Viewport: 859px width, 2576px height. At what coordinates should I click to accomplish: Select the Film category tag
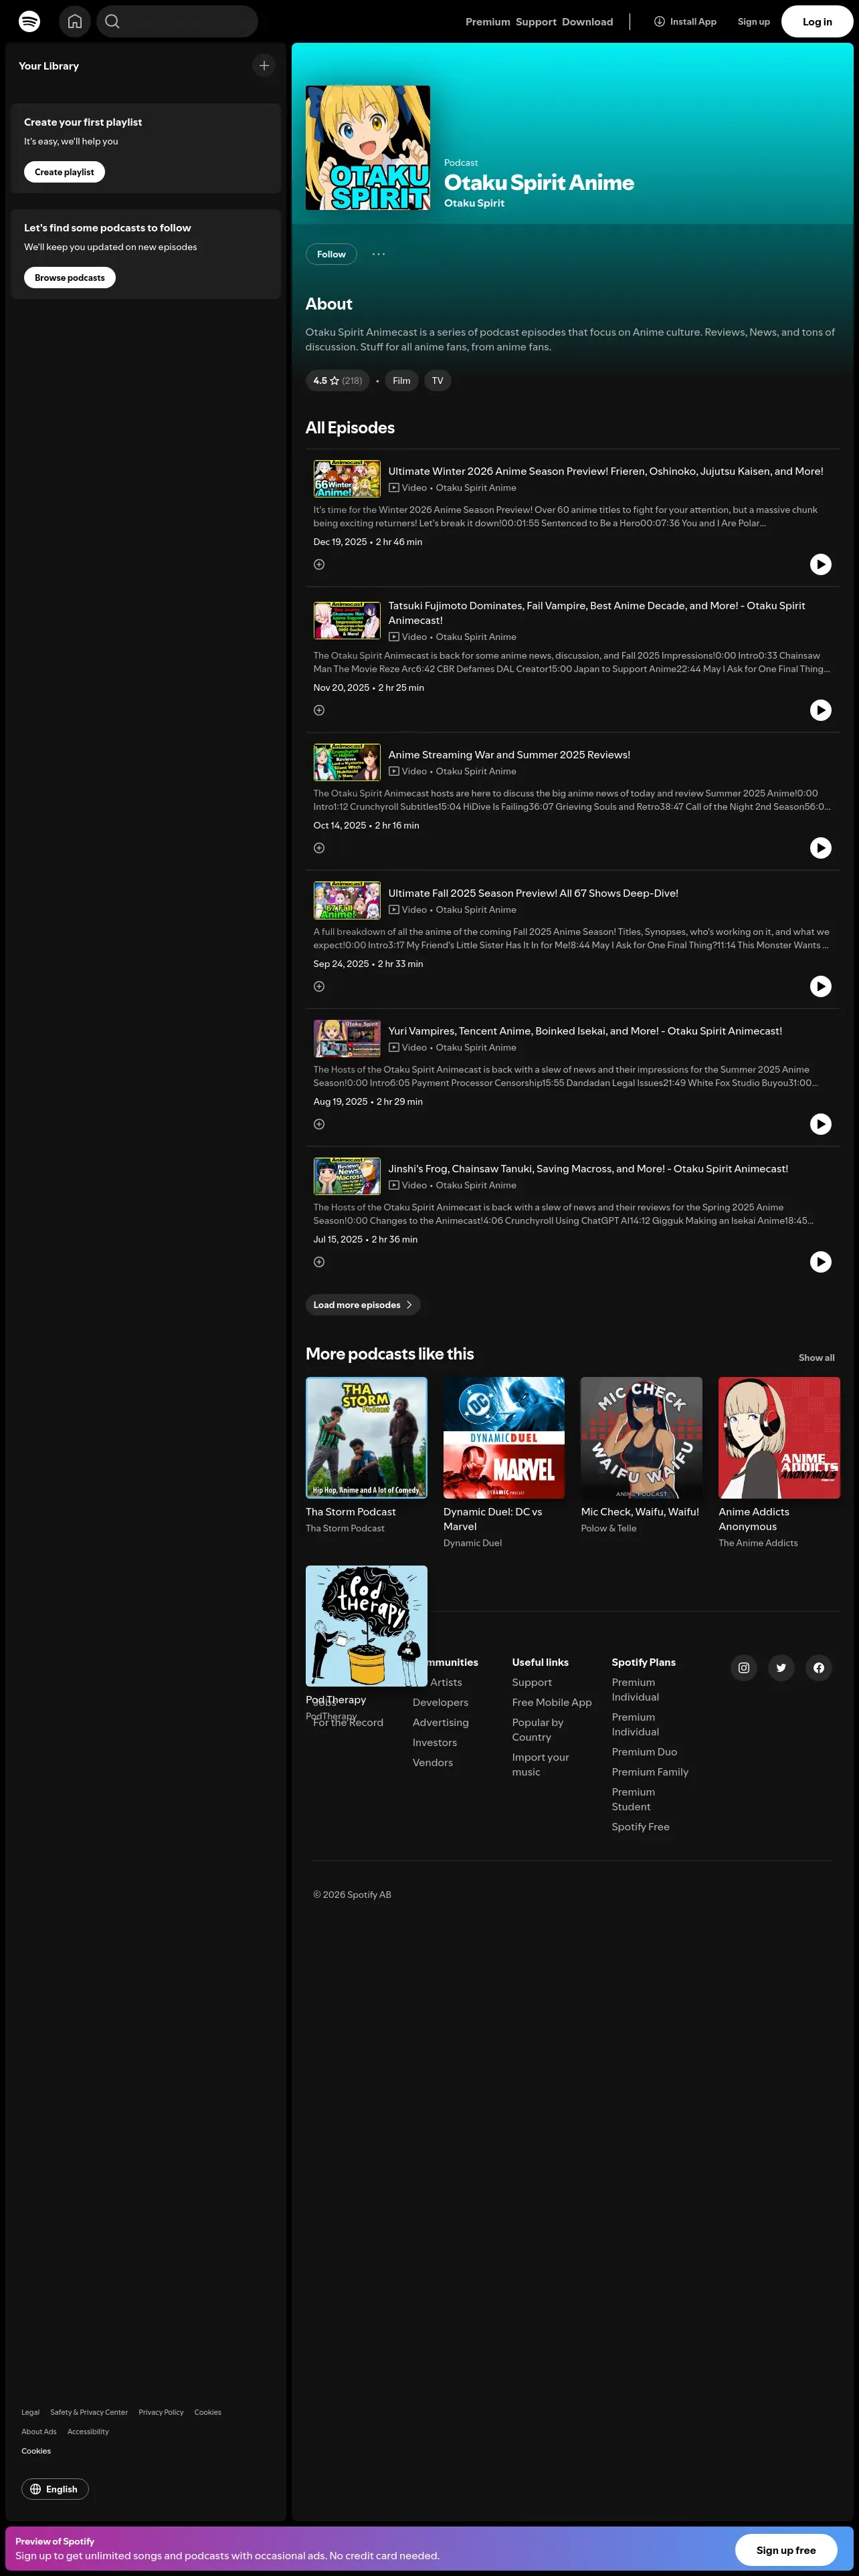(402, 381)
